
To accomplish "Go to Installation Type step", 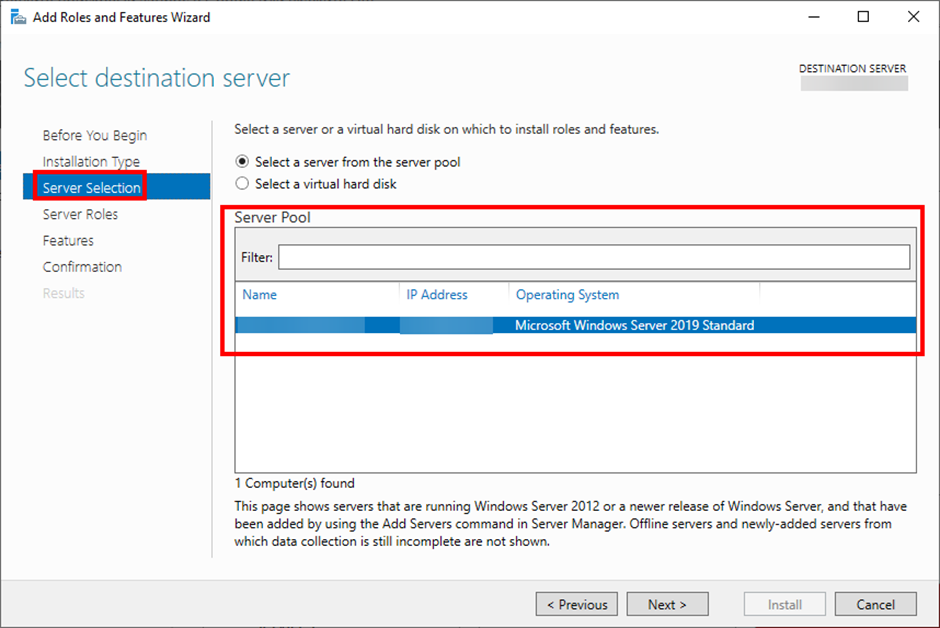I will tap(91, 162).
